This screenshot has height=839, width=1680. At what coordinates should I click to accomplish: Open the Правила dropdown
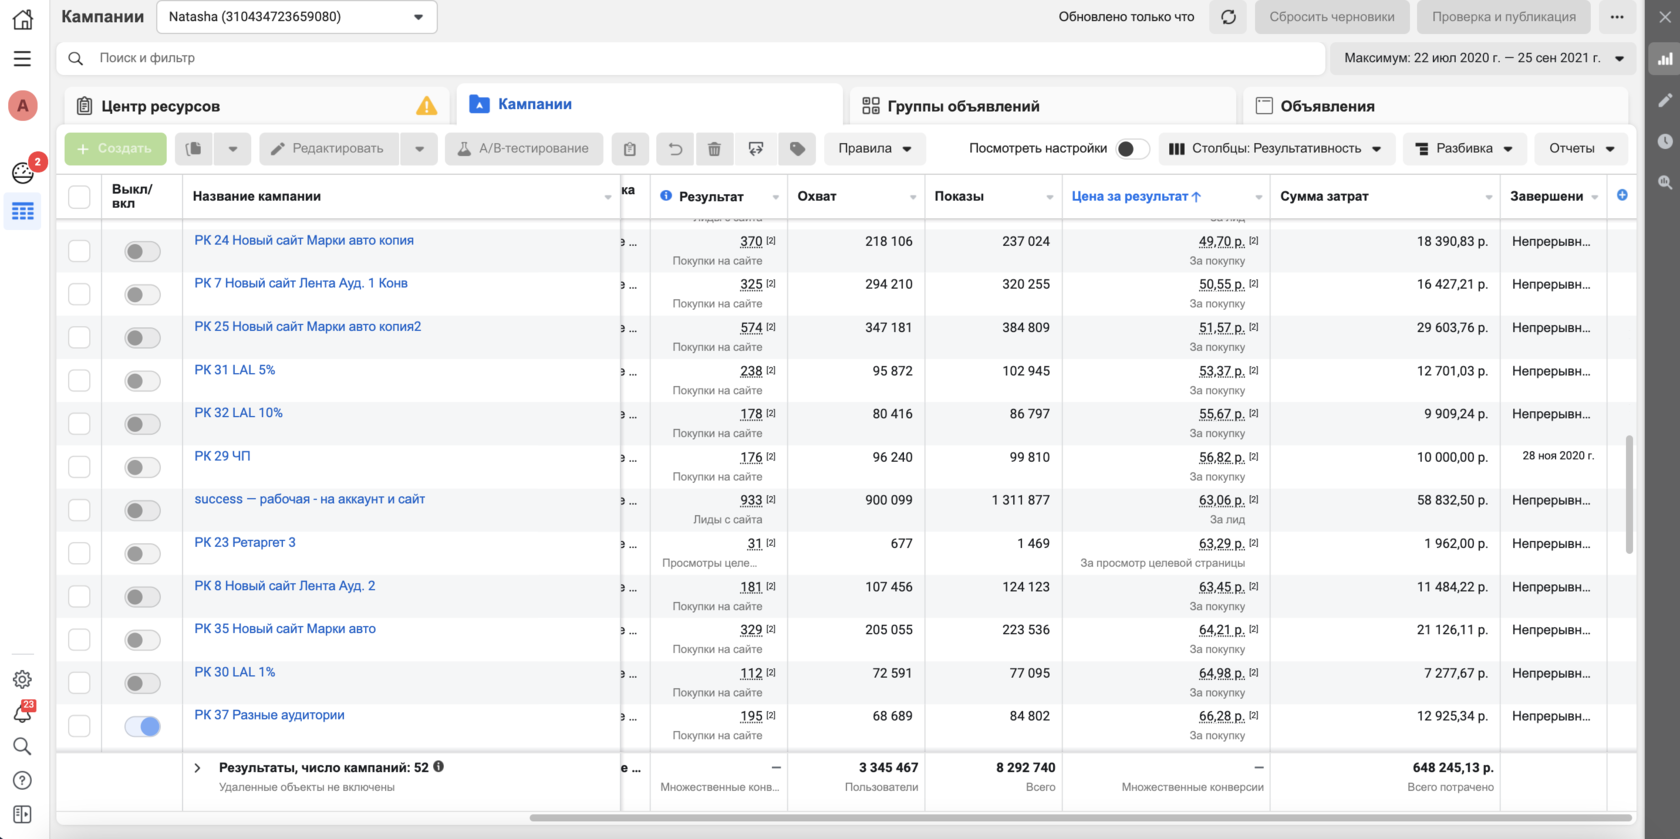pyautogui.click(x=875, y=149)
